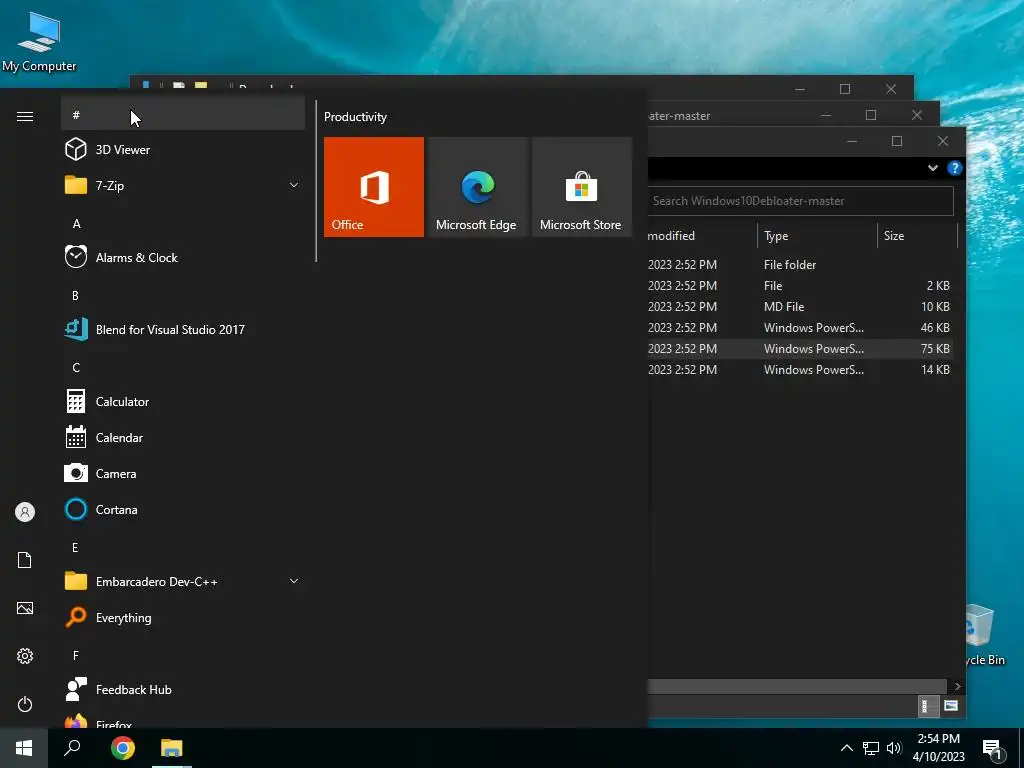This screenshot has width=1024, height=768.
Task: Launch the Camera app
Action: pos(183,473)
